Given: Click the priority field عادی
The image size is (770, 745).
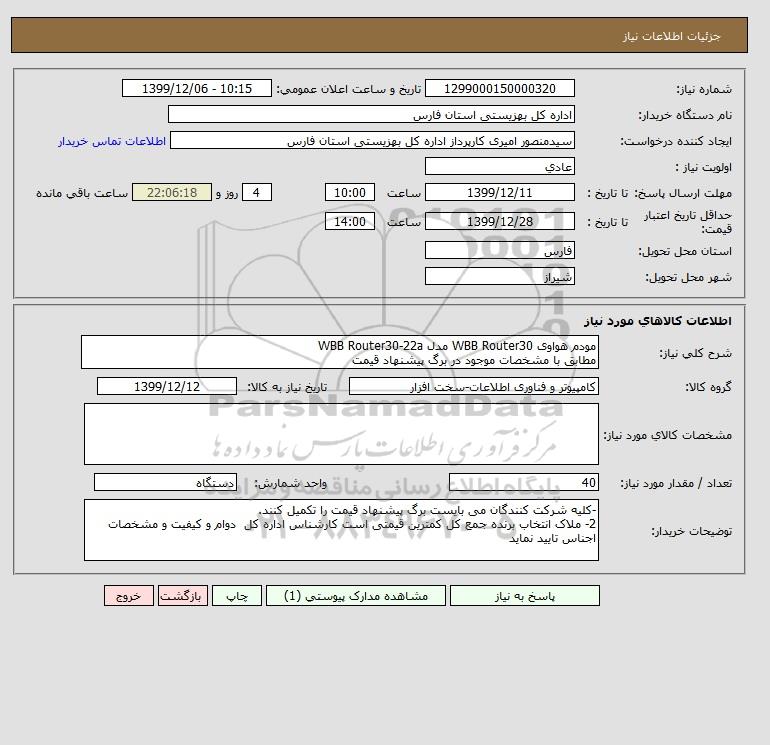Looking at the screenshot, I should [499, 166].
